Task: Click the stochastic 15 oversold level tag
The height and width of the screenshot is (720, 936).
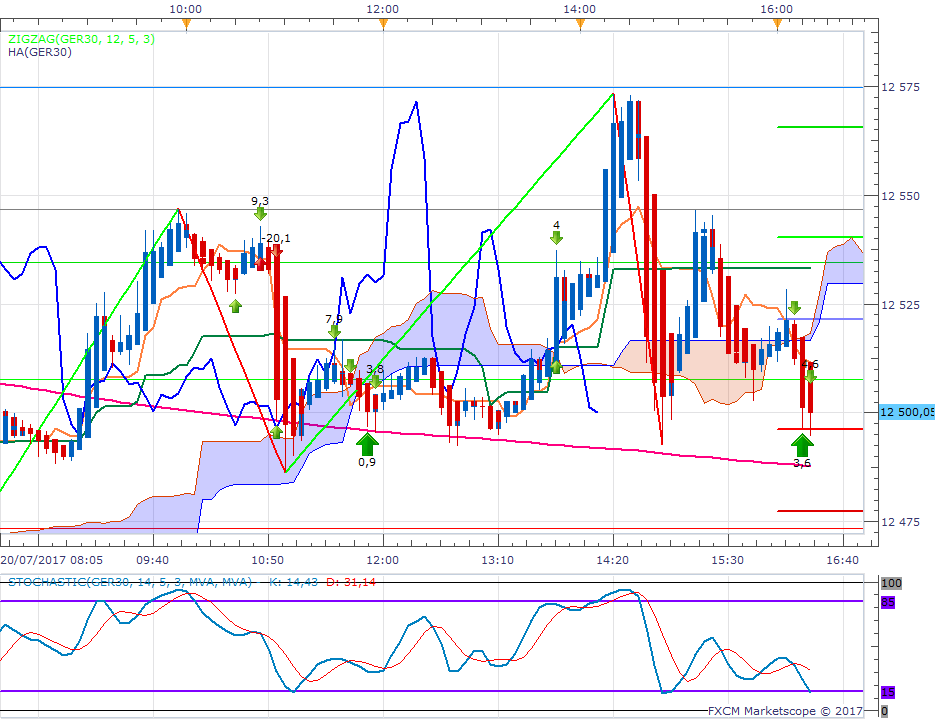Action: (x=888, y=692)
